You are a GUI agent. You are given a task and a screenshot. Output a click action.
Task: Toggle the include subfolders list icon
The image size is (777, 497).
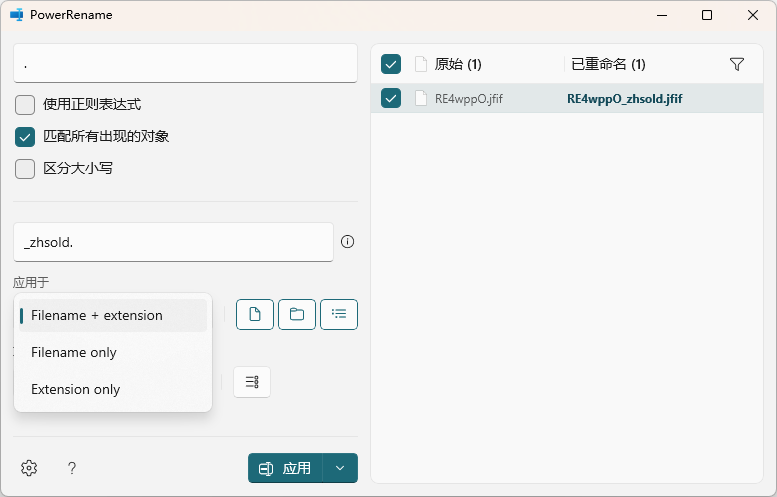pyautogui.click(x=339, y=314)
